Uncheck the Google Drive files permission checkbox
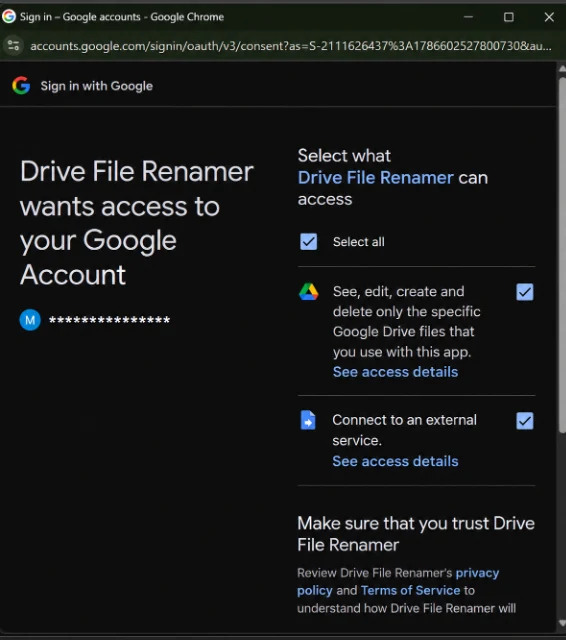This screenshot has width=566, height=640. tap(524, 292)
